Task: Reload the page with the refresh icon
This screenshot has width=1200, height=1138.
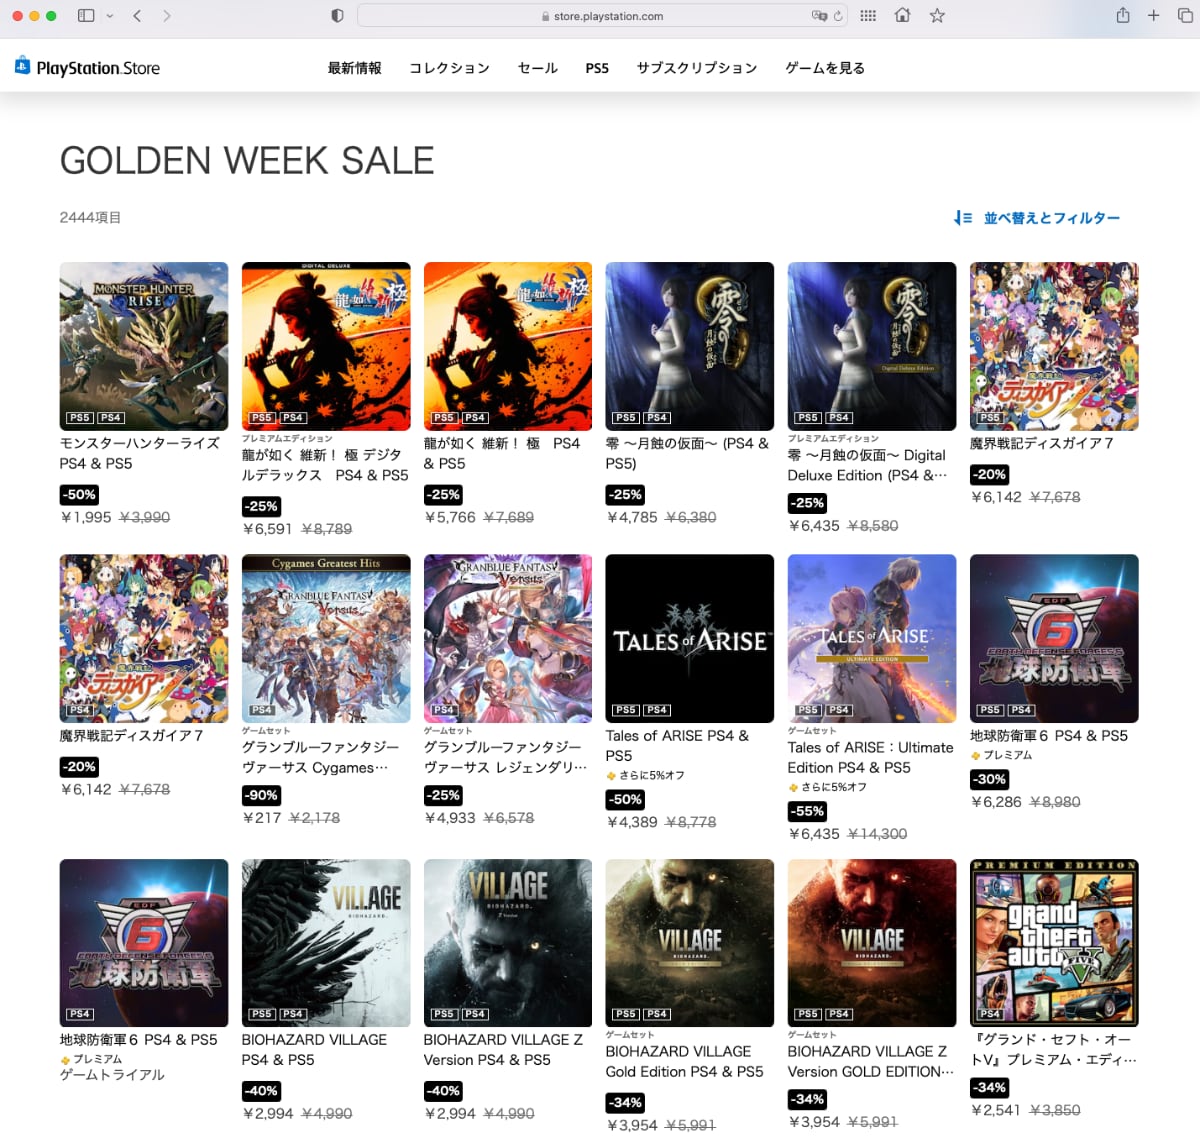Action: tap(838, 16)
